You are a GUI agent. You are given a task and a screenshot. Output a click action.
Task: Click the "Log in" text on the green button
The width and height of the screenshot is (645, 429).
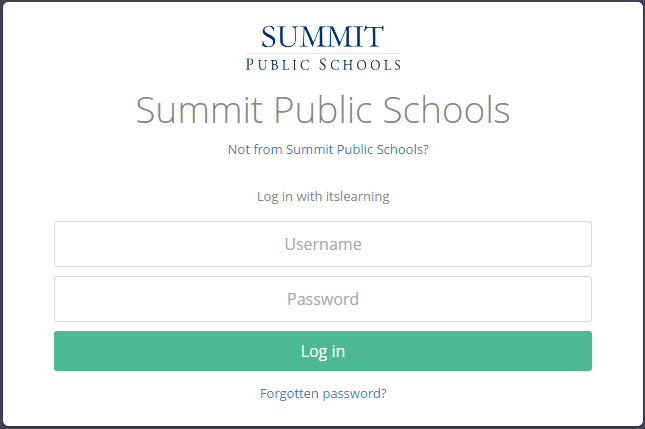tap(323, 351)
